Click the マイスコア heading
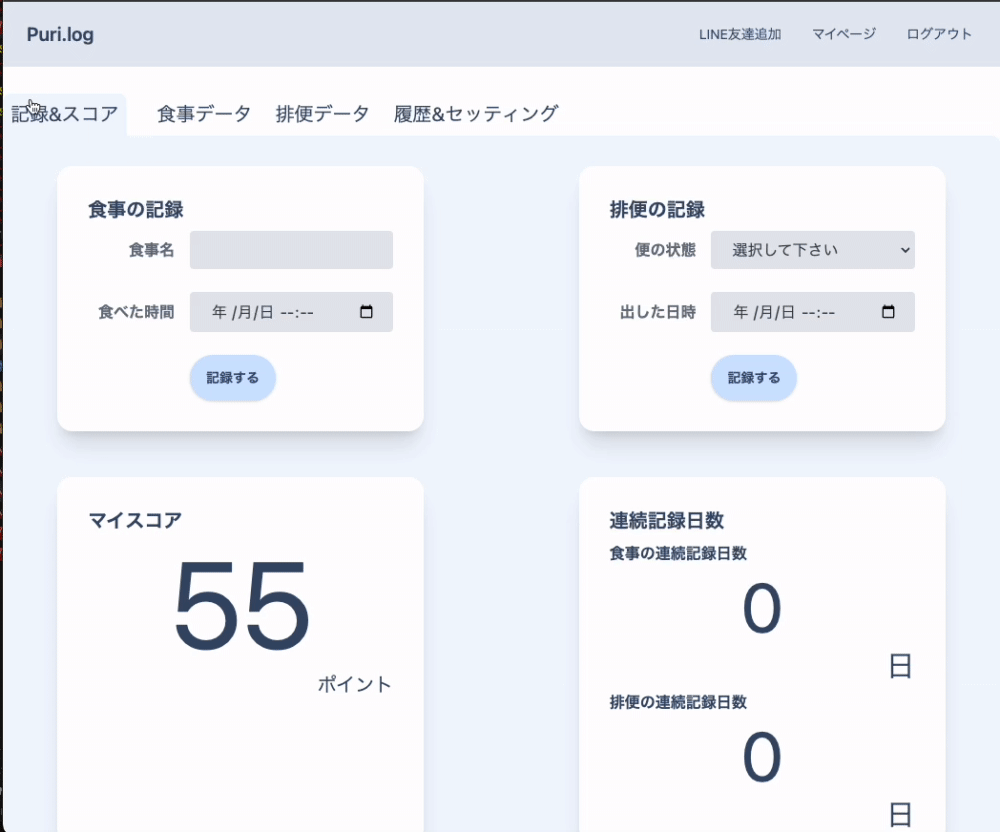The image size is (1000, 832). pyautogui.click(x=135, y=520)
